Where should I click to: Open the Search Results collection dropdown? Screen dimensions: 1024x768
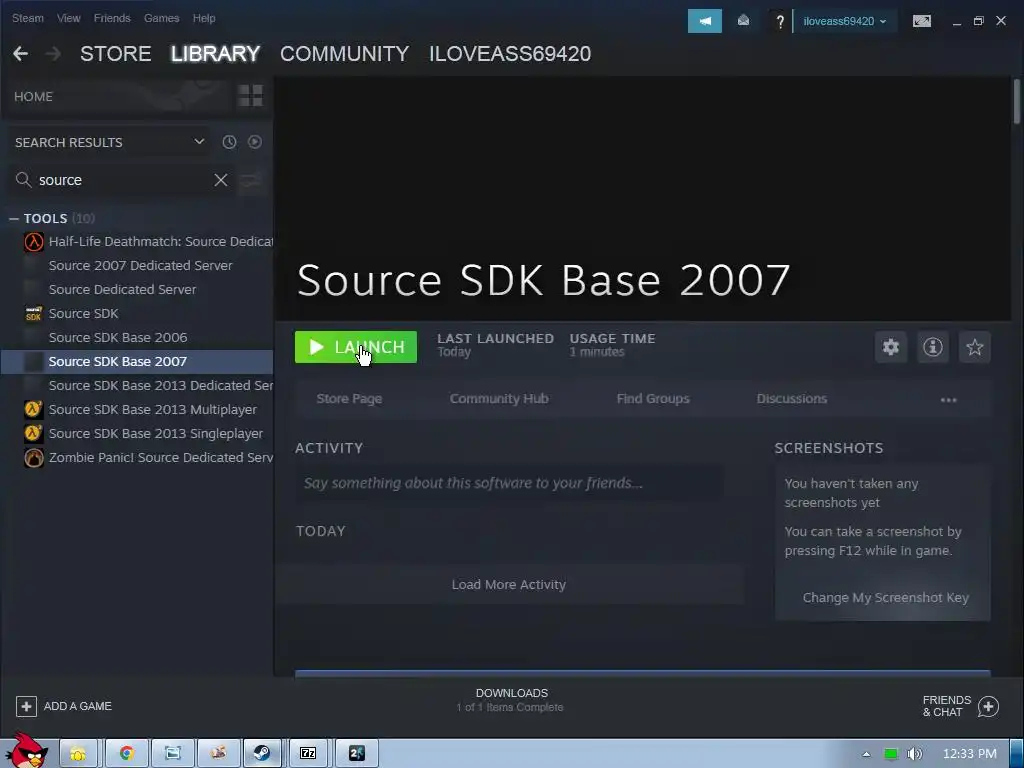(x=109, y=142)
